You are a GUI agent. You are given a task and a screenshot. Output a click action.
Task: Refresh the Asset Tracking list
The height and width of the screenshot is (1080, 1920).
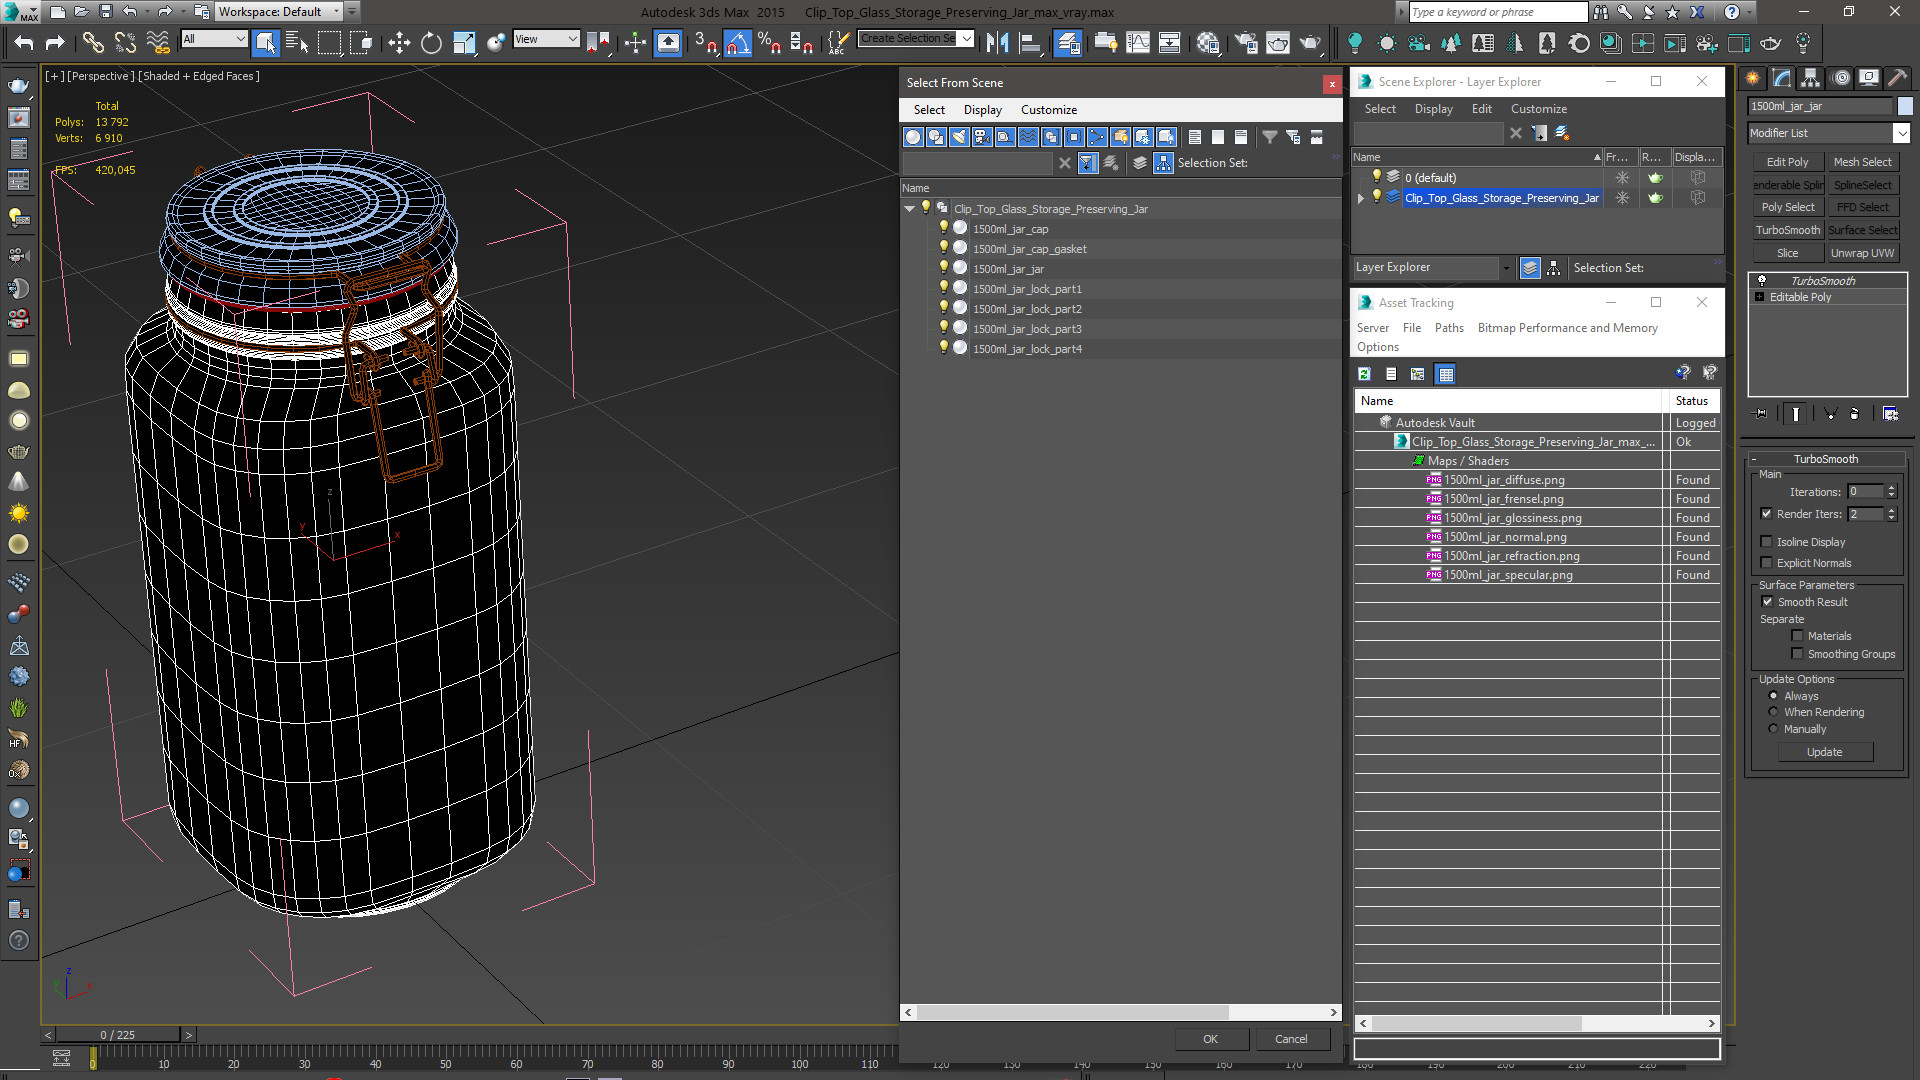[x=1364, y=374]
